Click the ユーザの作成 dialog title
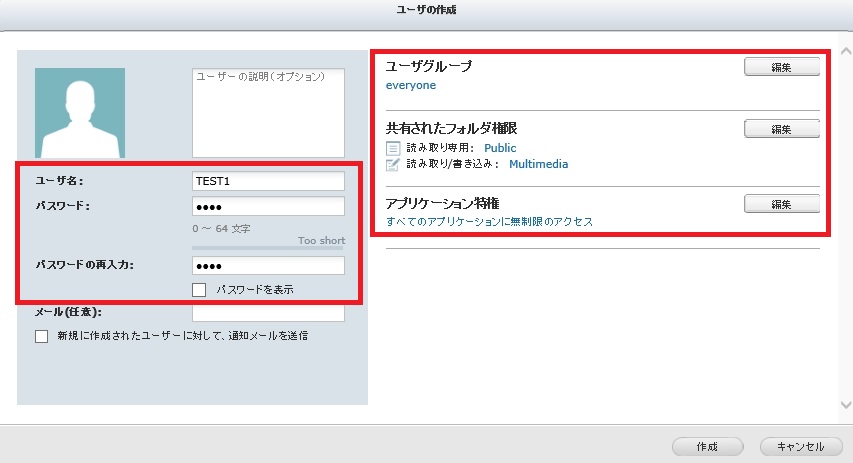The height and width of the screenshot is (463, 853). tap(426, 10)
